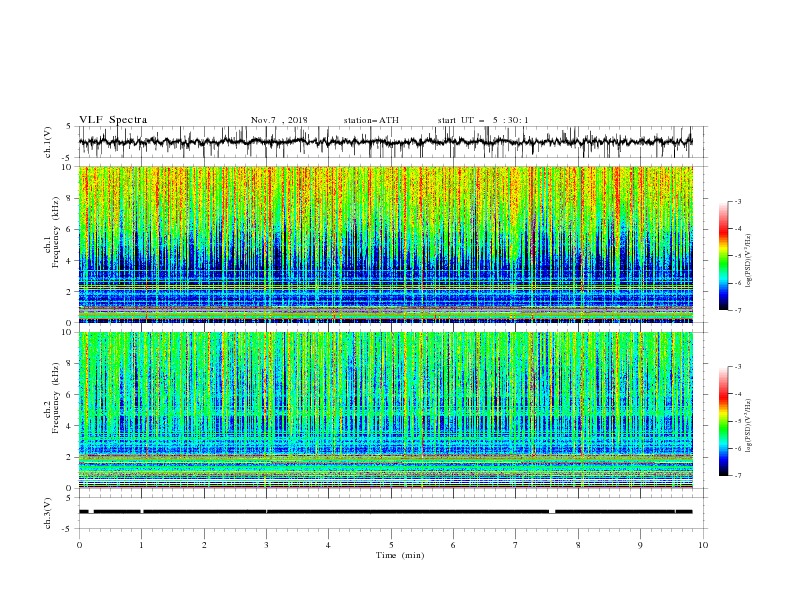Click the "-3" tick on the ch.1 colorbar
The image size is (792, 612).
[737, 201]
